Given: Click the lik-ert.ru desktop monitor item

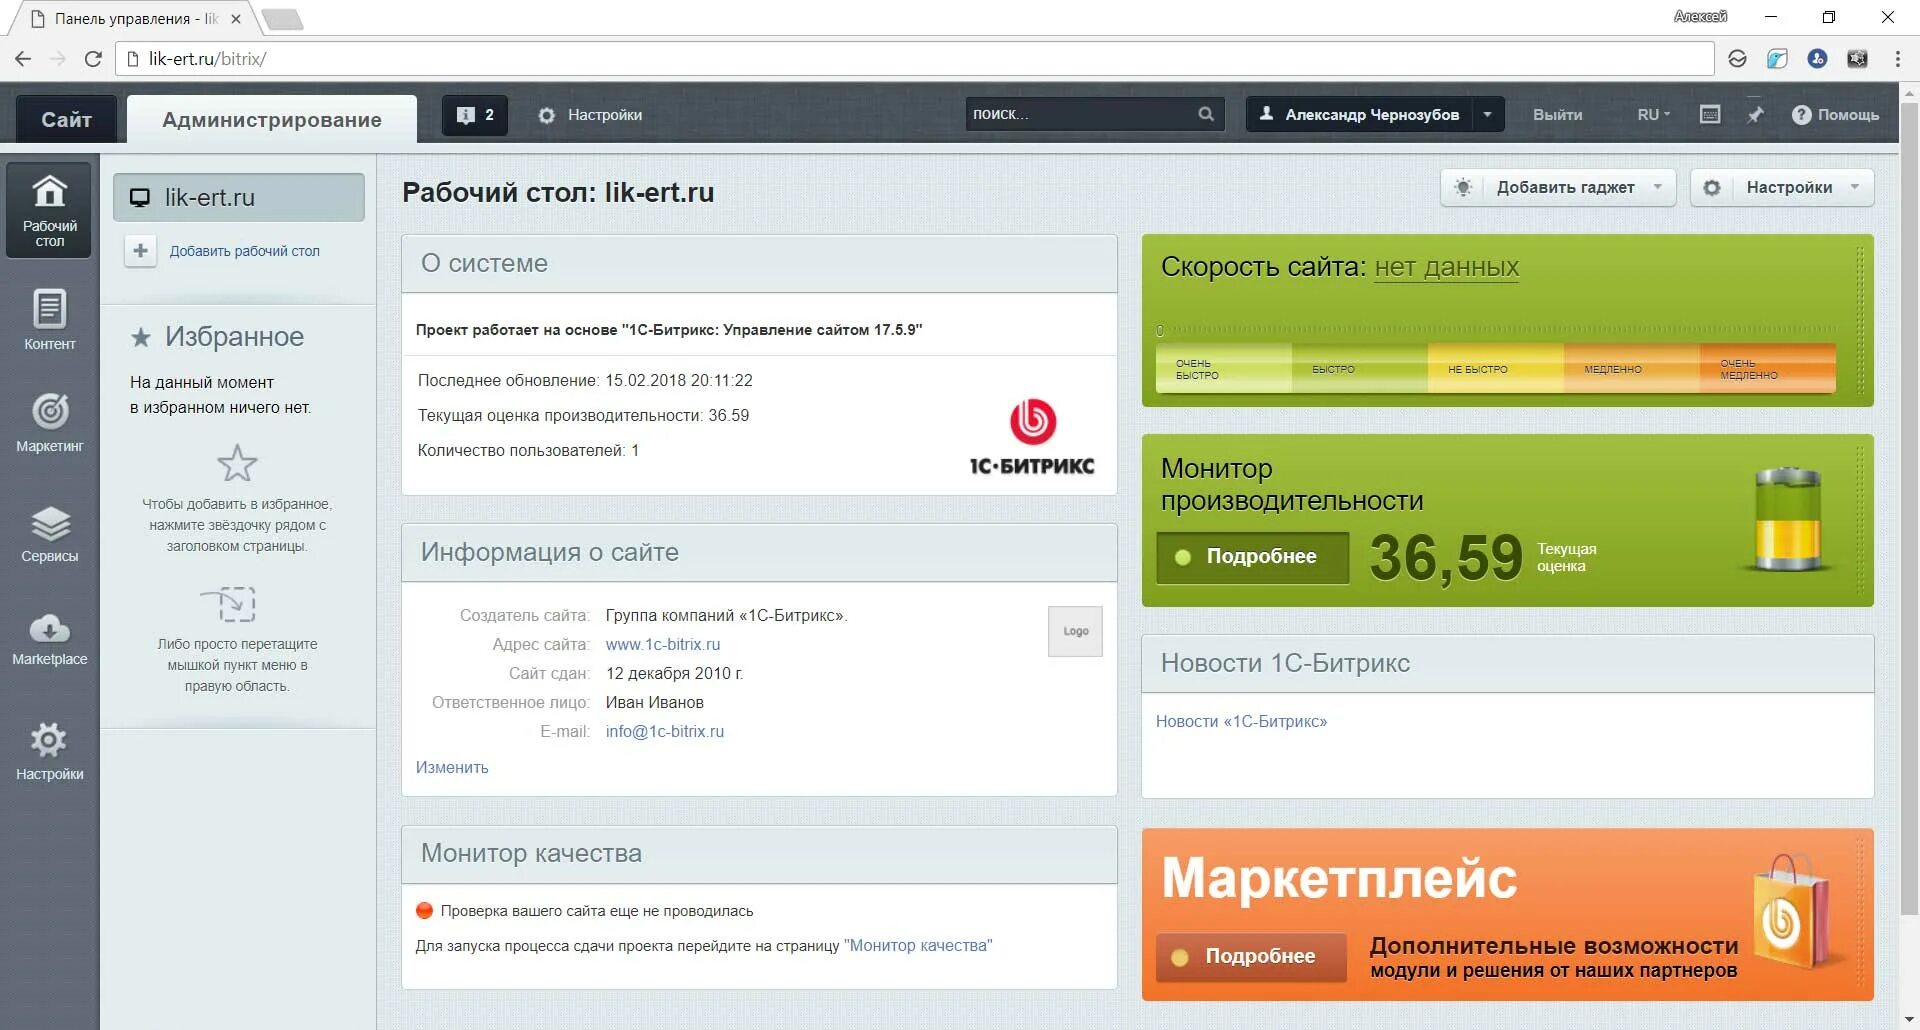Looking at the screenshot, I should pos(239,197).
